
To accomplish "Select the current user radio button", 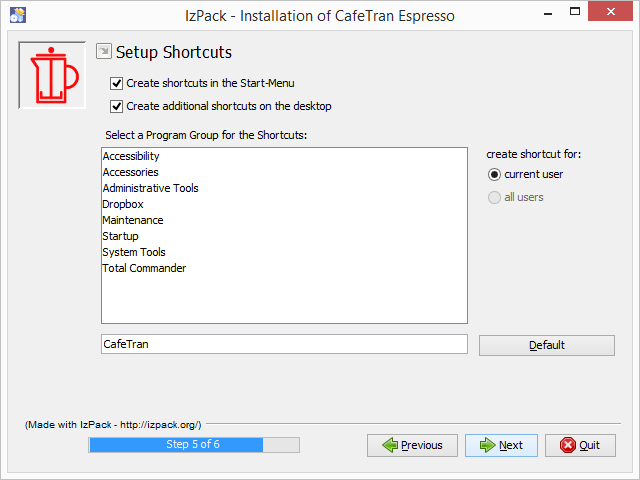I will click(x=494, y=174).
